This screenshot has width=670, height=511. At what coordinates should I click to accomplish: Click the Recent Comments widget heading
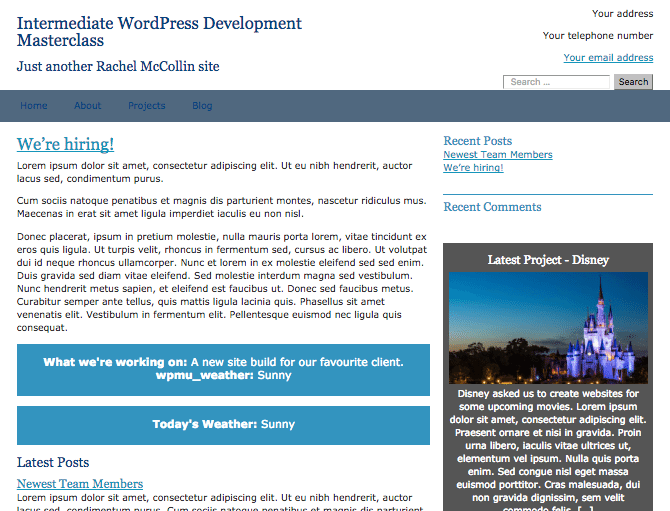click(x=492, y=207)
